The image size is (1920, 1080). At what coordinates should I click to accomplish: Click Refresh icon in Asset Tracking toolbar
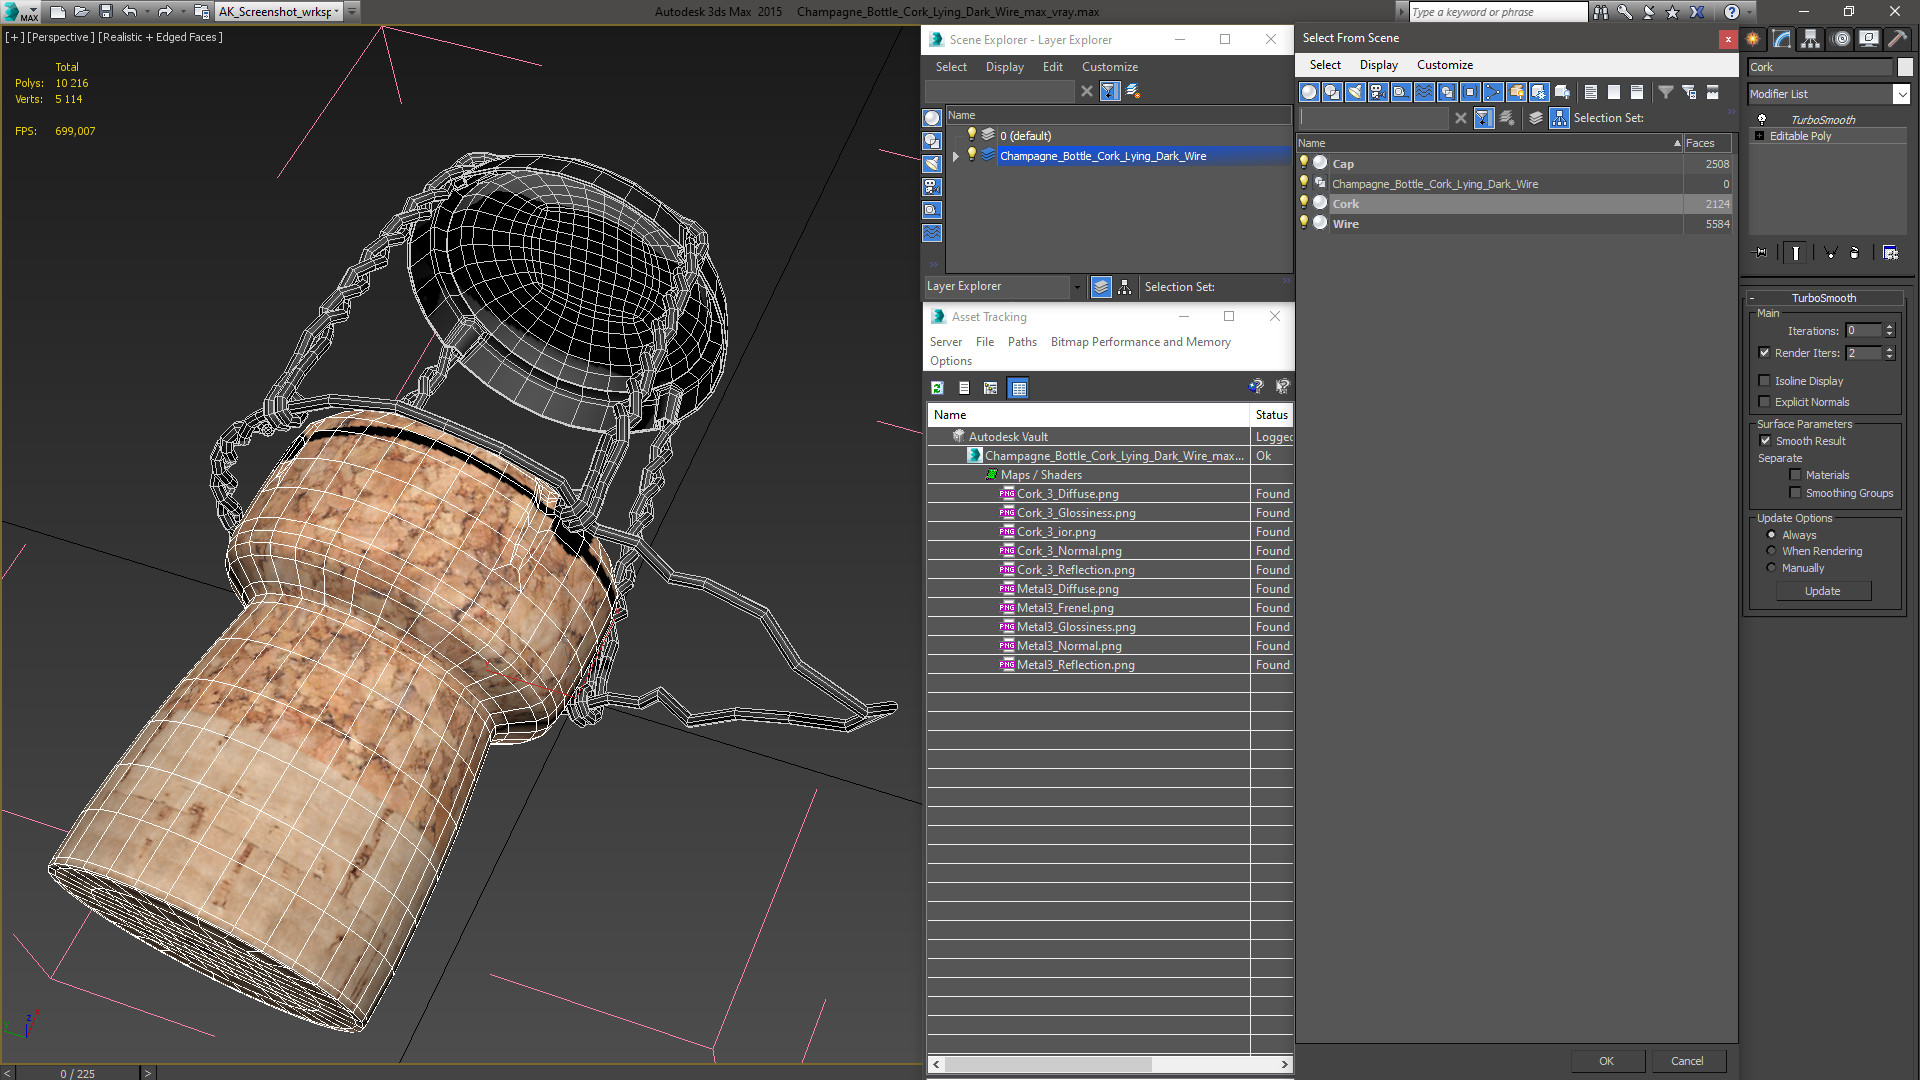tap(937, 388)
